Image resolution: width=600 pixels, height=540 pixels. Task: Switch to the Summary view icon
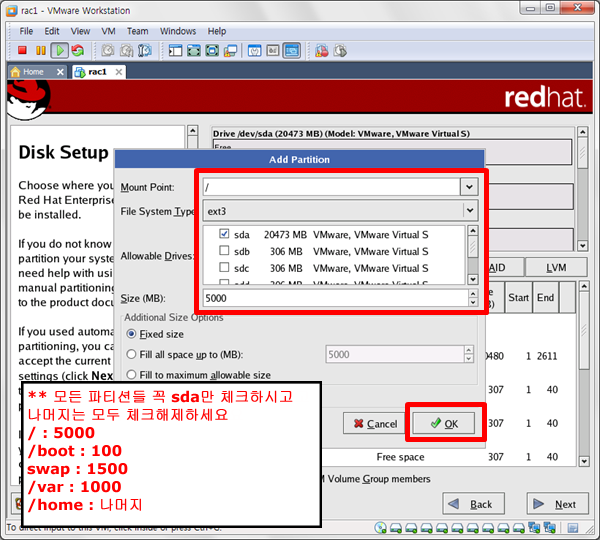pyautogui.click(x=254, y=51)
